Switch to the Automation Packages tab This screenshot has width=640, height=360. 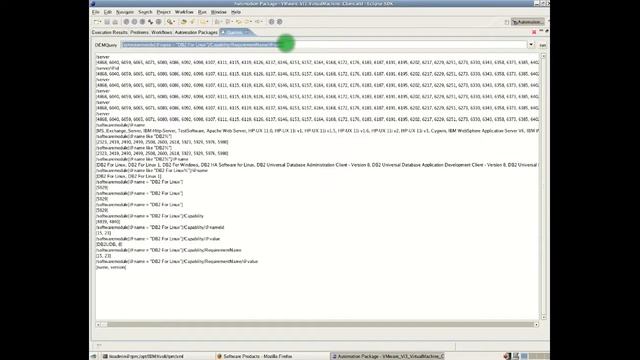(x=196, y=32)
